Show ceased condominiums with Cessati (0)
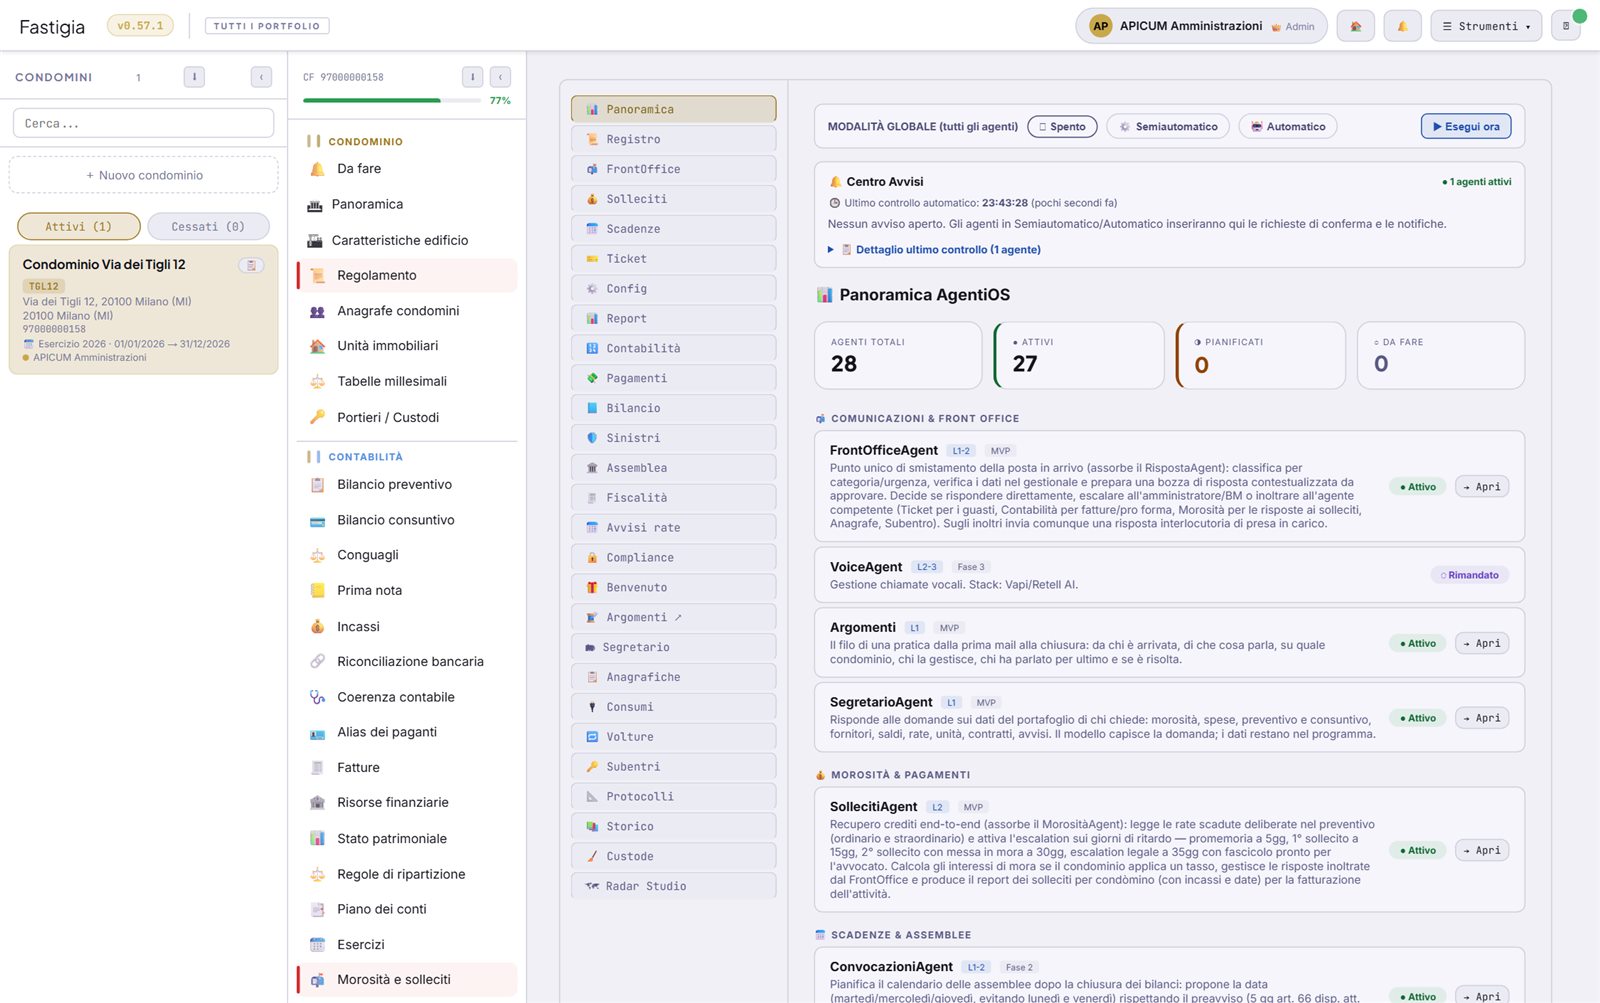 [208, 227]
